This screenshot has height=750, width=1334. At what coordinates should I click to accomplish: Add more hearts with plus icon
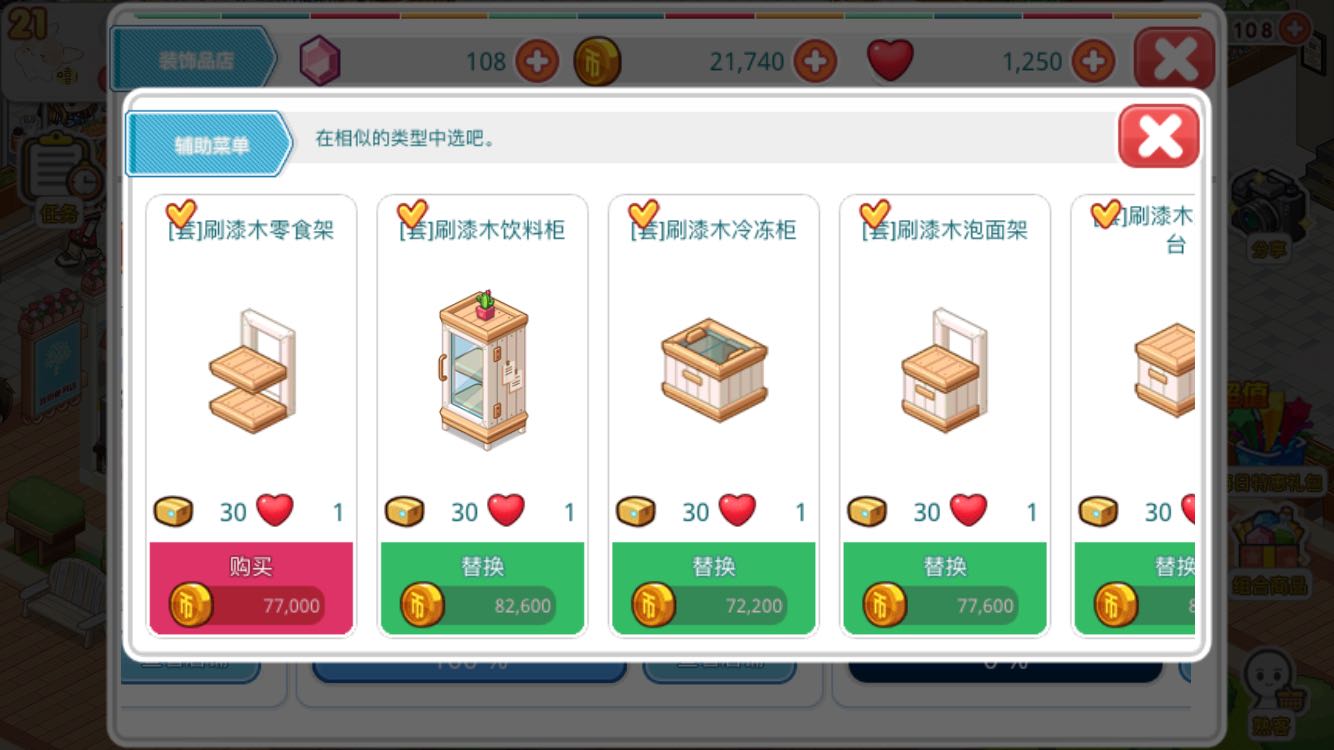tap(1093, 62)
